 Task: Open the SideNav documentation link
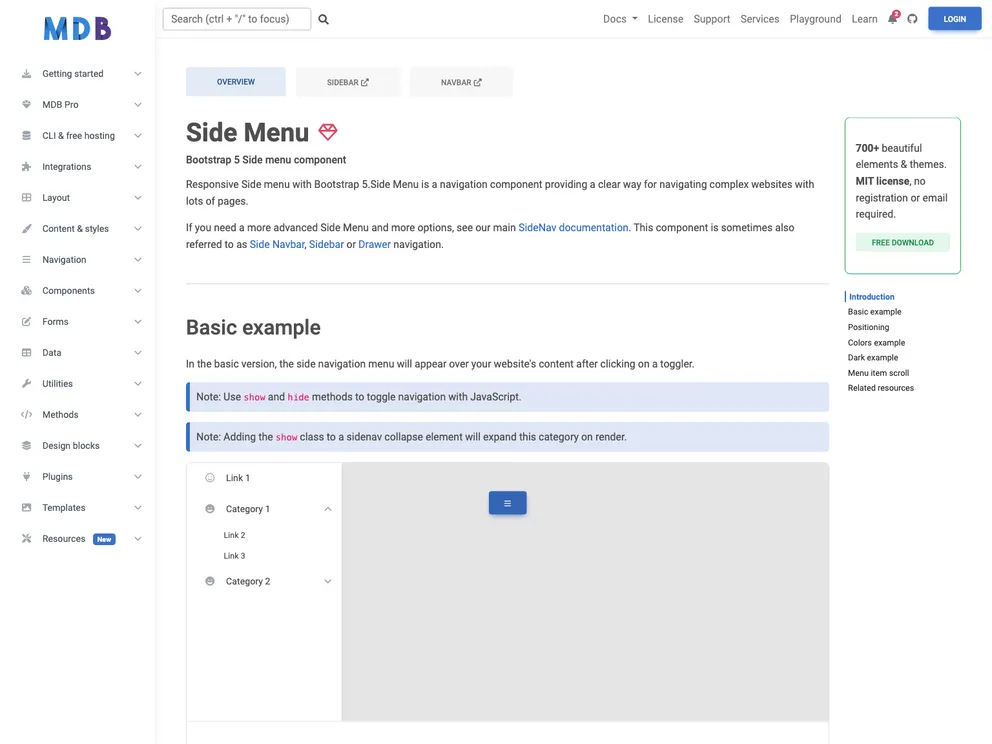click(573, 227)
